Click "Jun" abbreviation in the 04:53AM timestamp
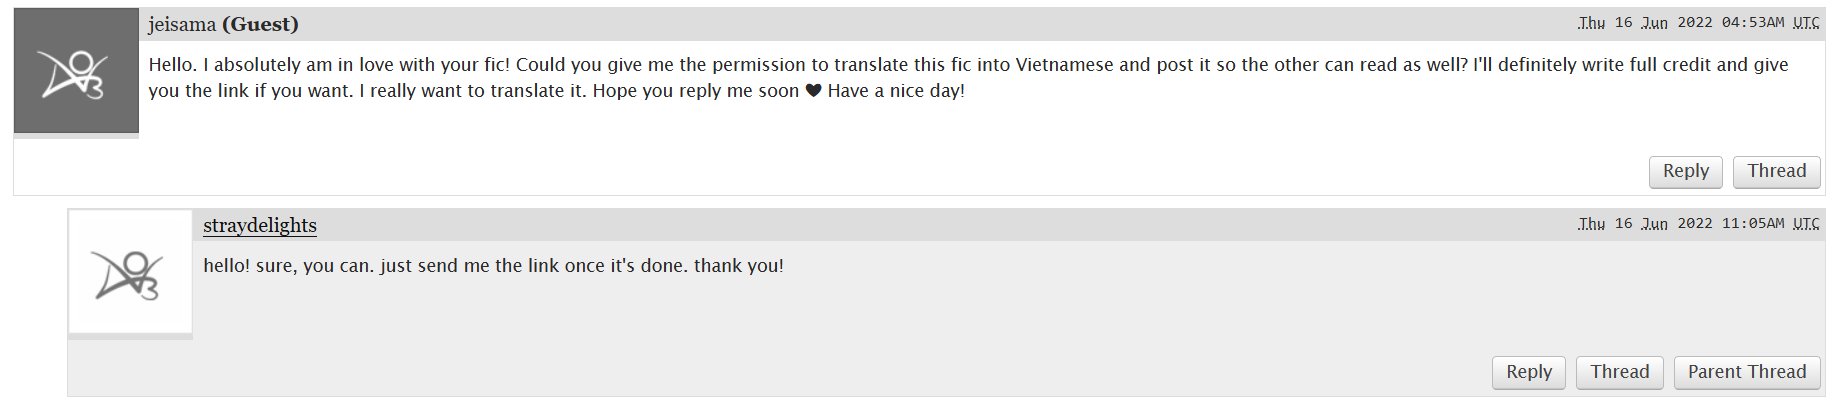The image size is (1838, 406). [1654, 23]
